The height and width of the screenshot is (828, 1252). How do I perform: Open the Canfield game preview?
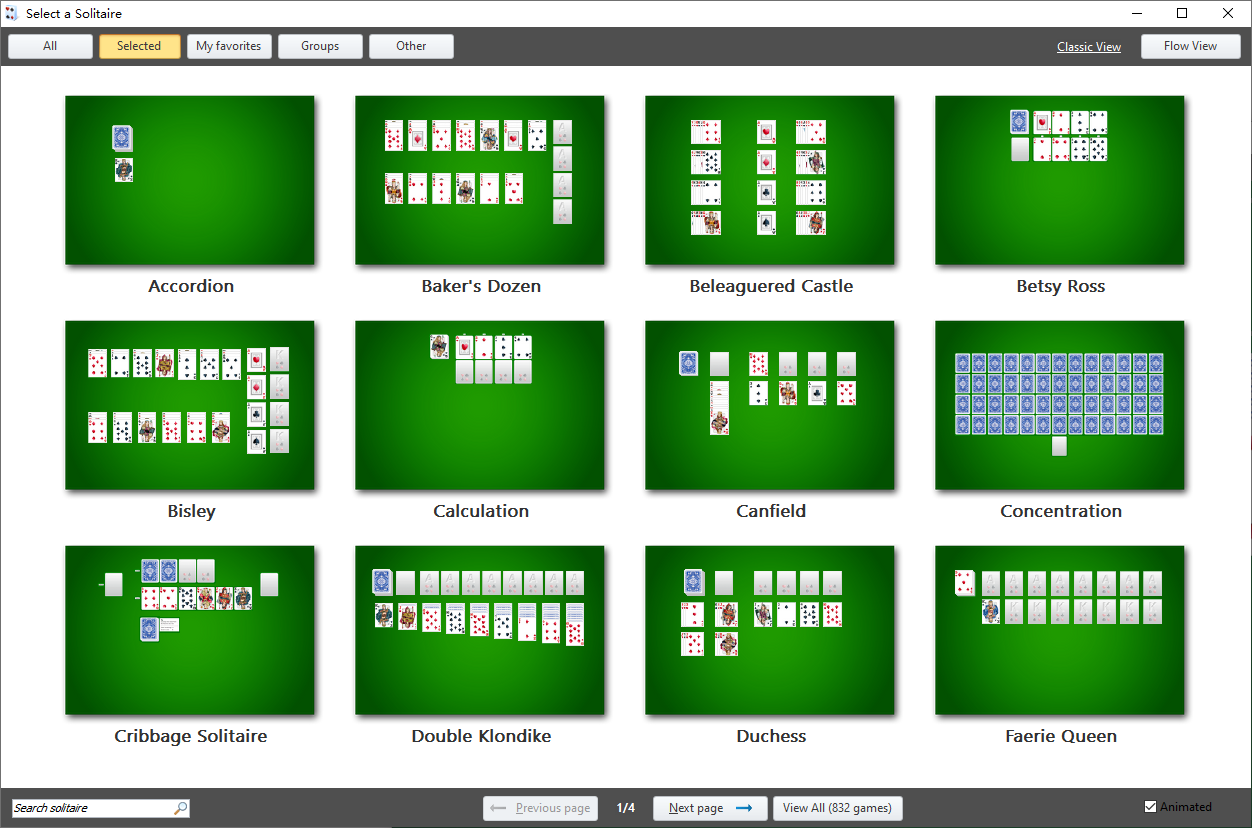770,405
